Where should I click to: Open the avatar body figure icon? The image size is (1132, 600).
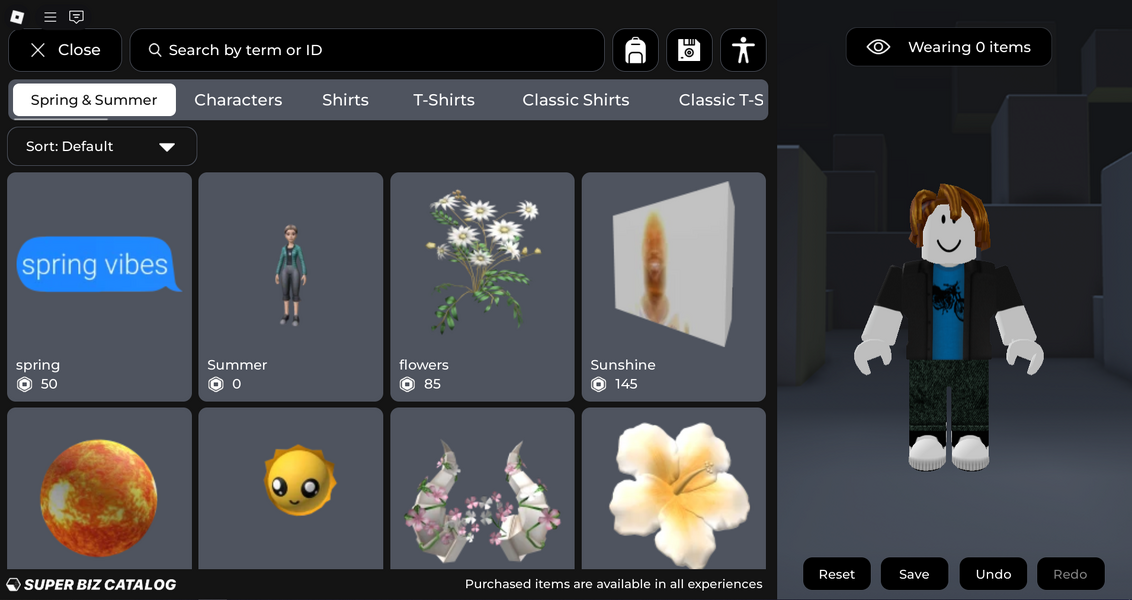[743, 50]
